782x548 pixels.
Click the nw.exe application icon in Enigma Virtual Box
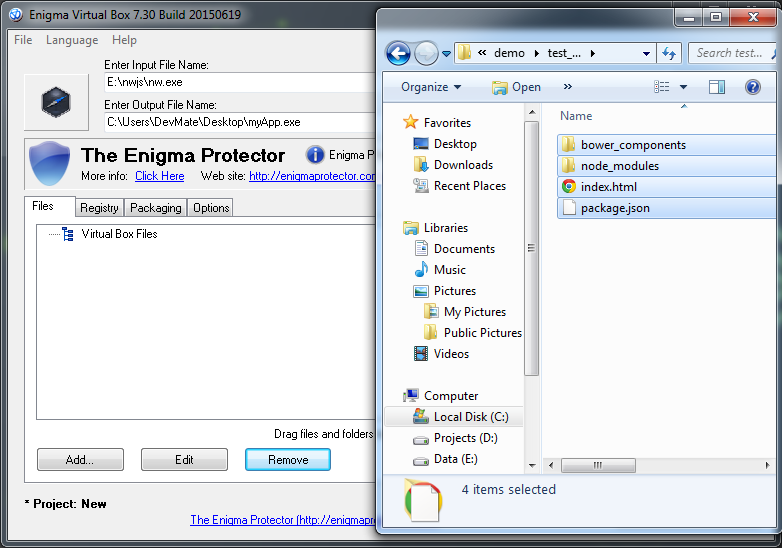coord(56,102)
